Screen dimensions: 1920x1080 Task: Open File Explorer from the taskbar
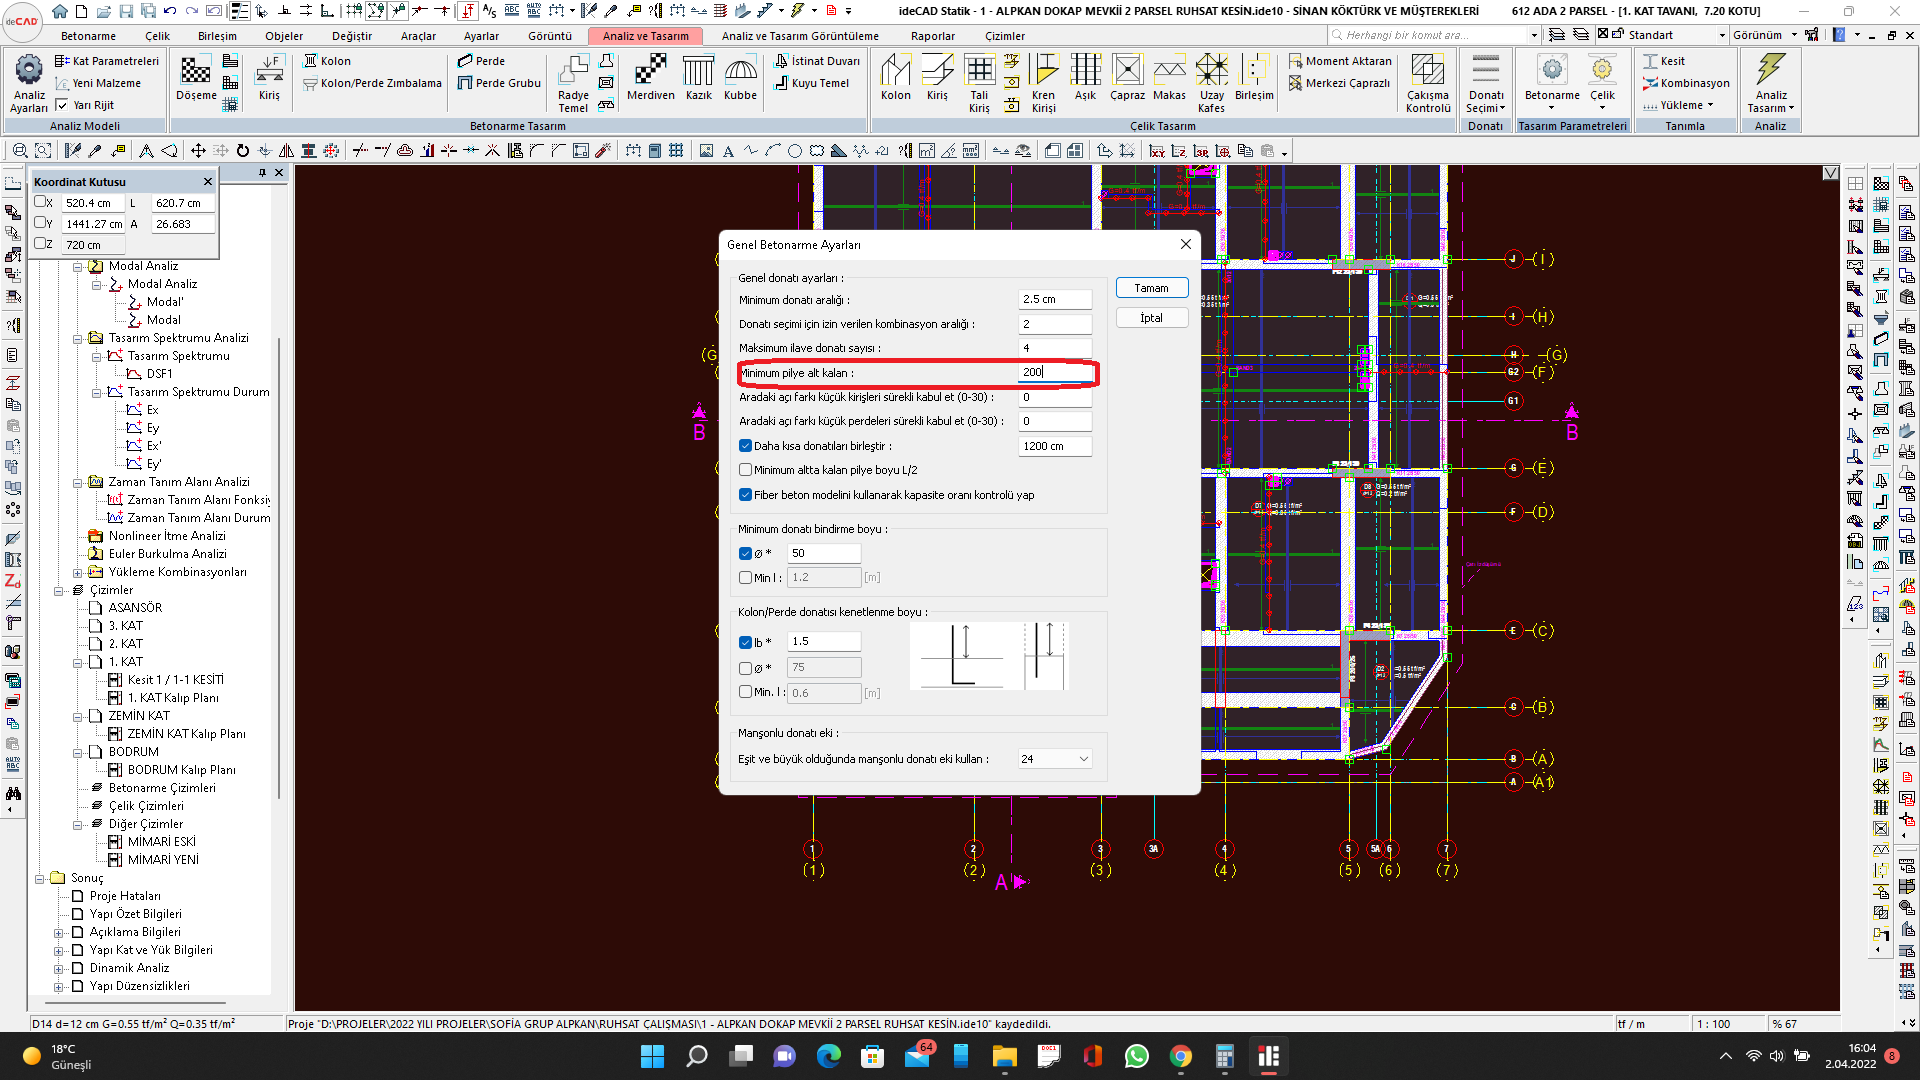pyautogui.click(x=1004, y=1056)
